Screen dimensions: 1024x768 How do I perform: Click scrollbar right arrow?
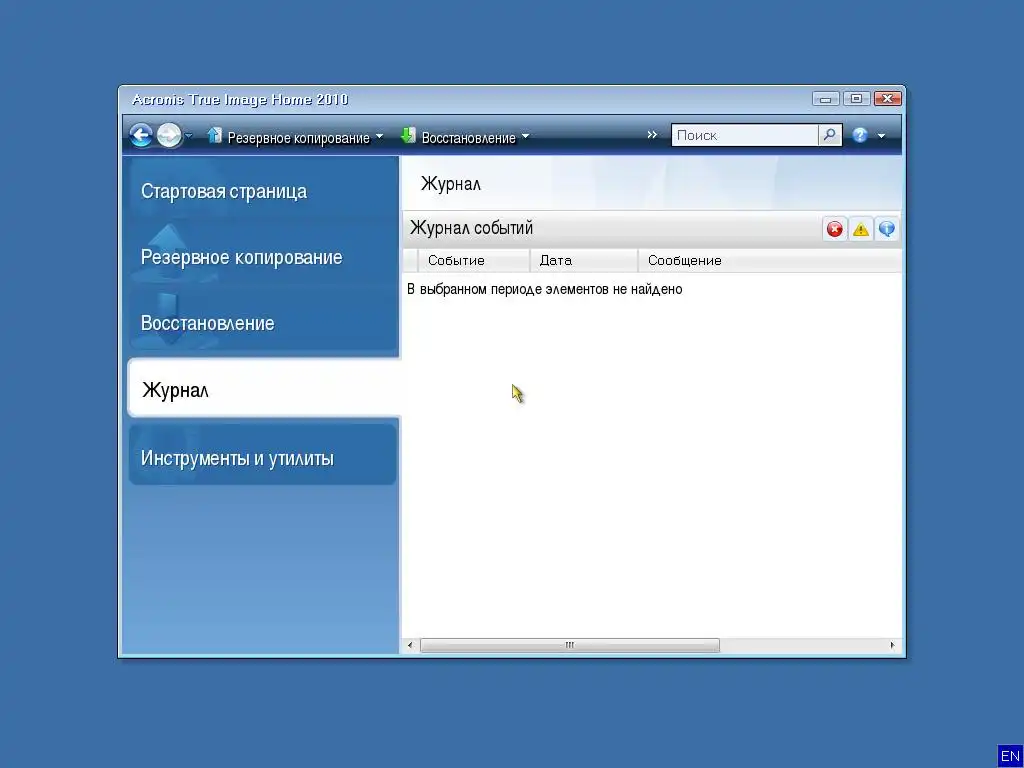pos(892,645)
